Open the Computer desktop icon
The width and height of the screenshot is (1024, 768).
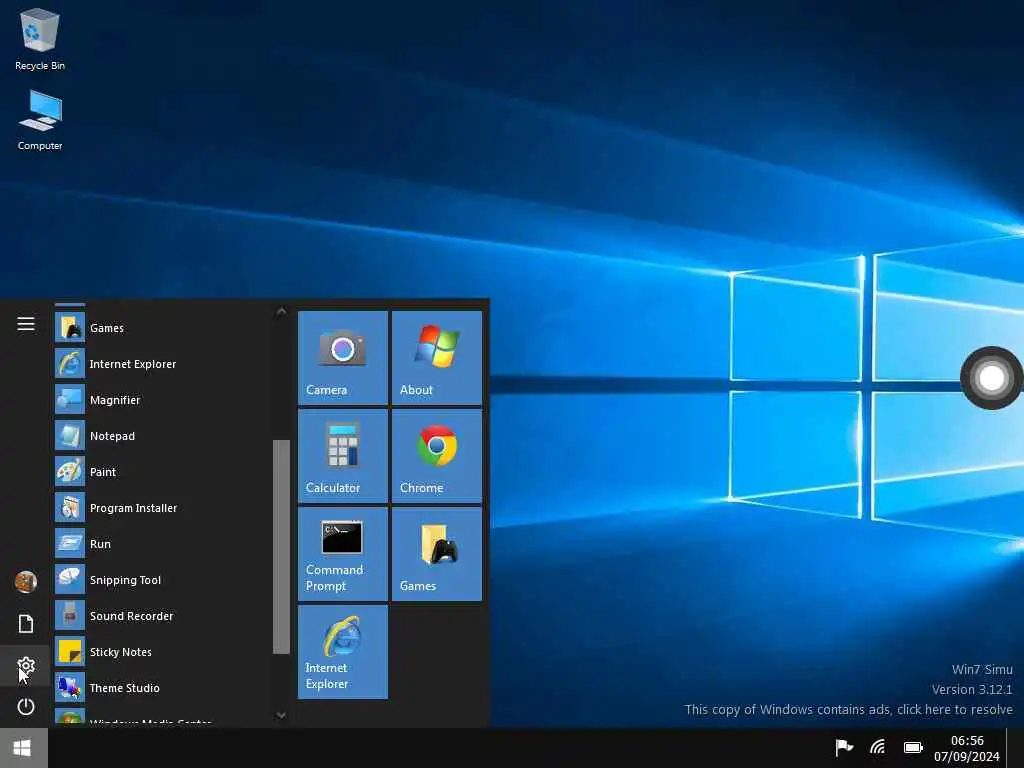[x=40, y=120]
